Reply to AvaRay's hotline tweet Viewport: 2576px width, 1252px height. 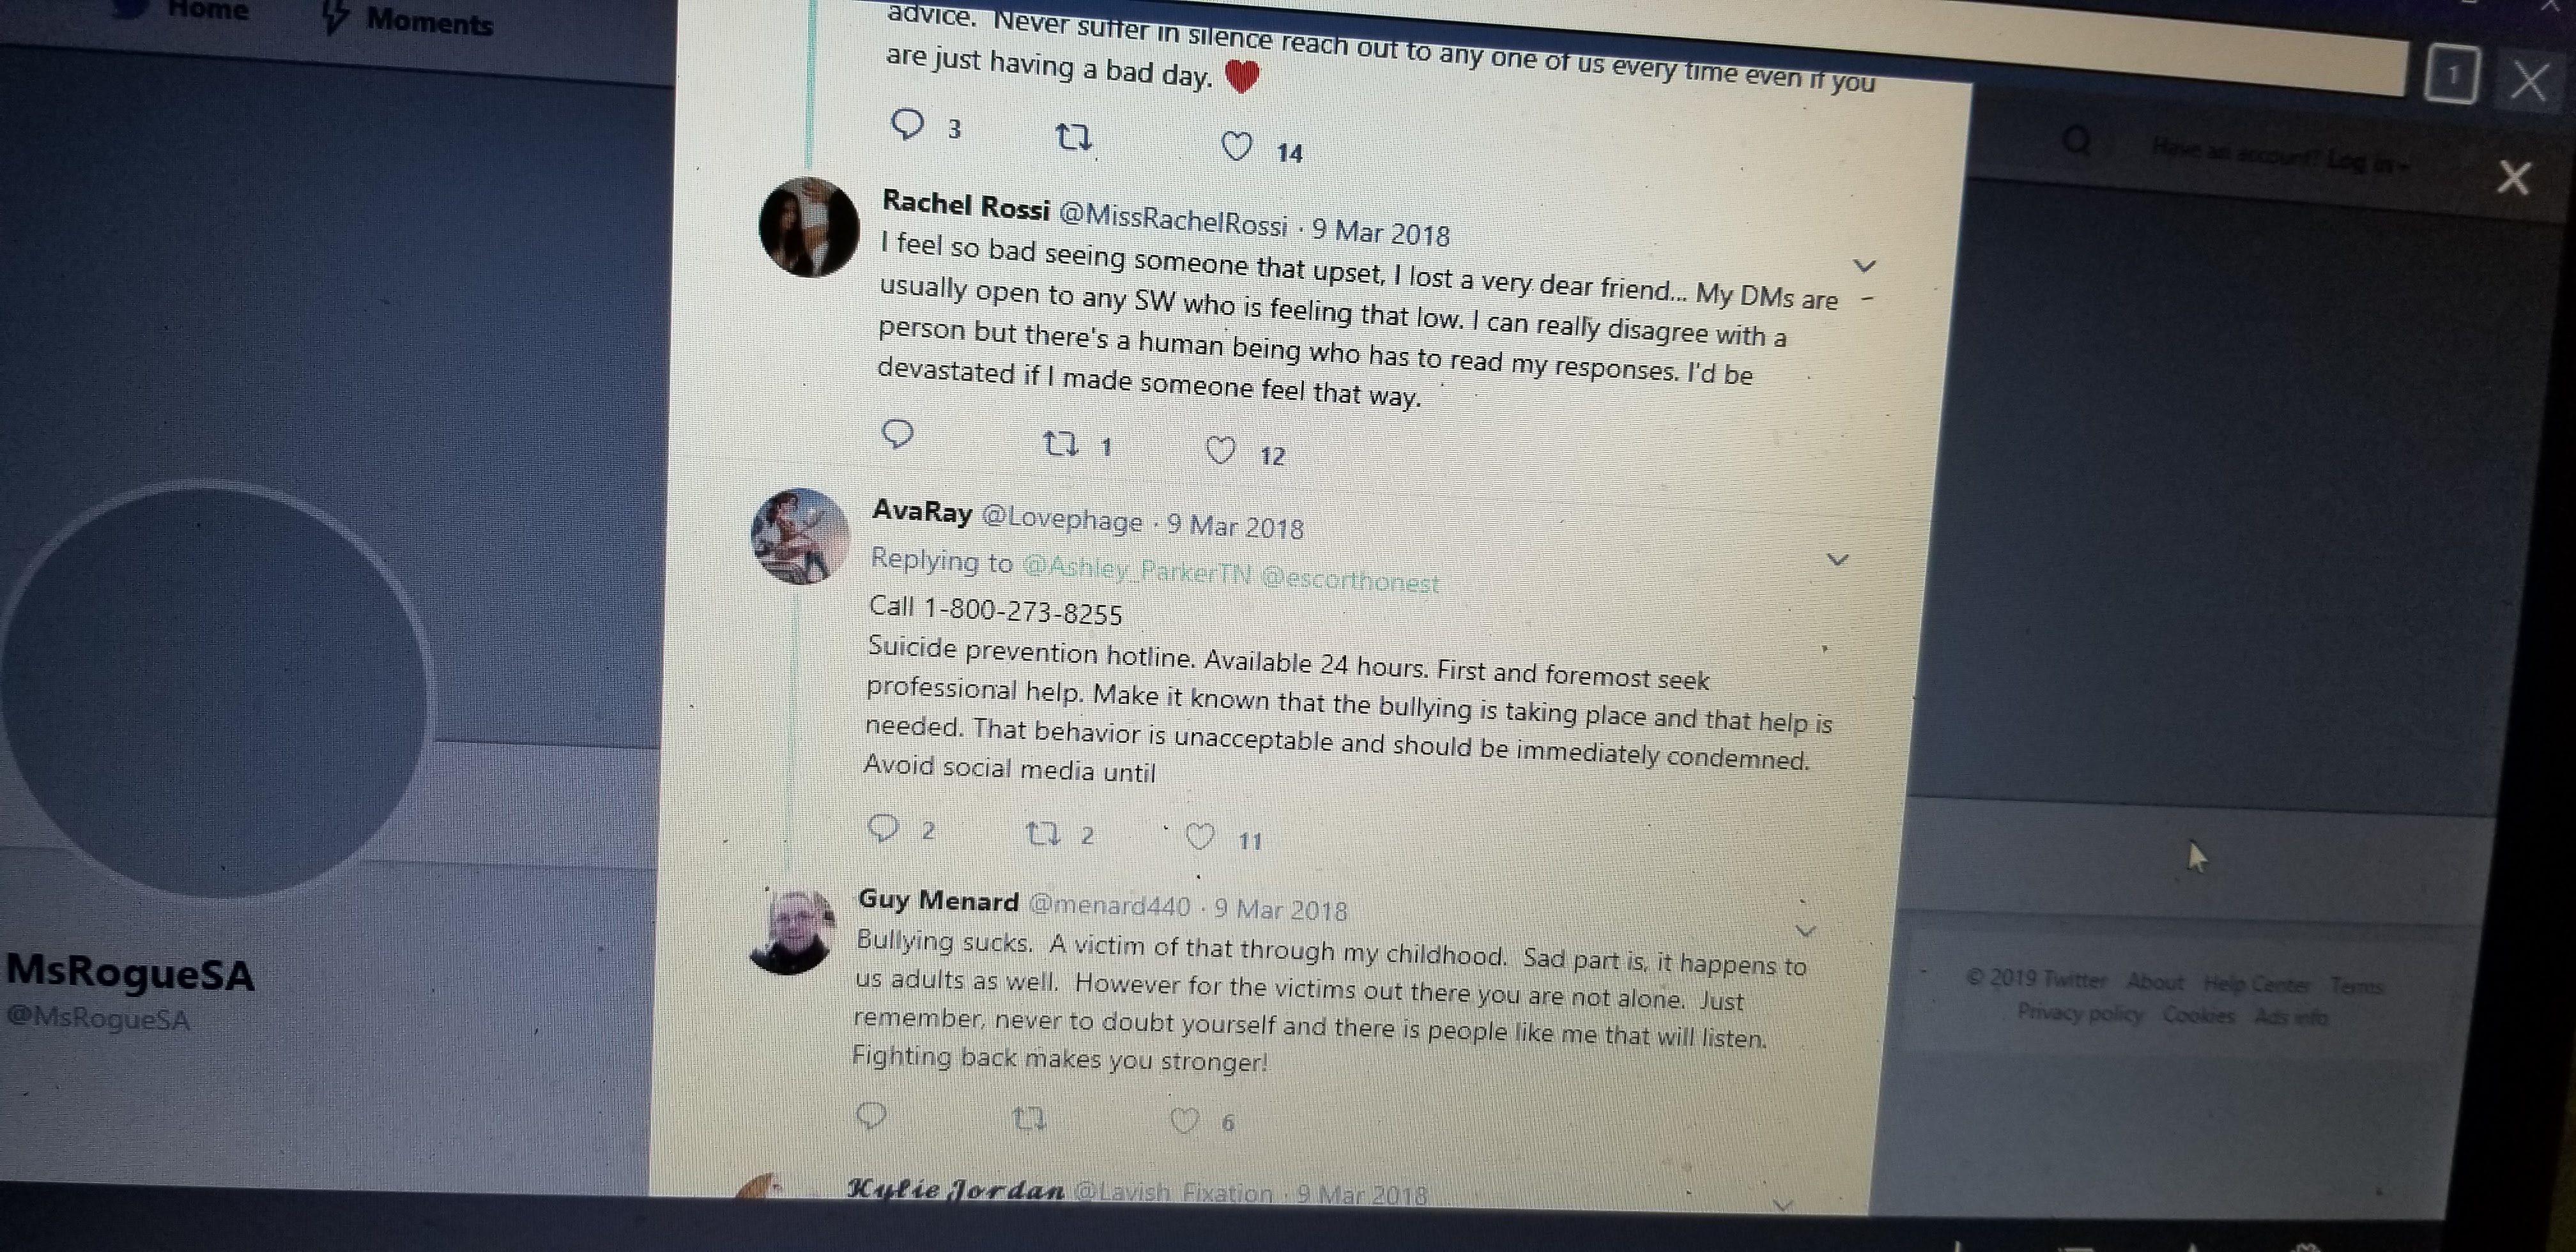click(883, 828)
